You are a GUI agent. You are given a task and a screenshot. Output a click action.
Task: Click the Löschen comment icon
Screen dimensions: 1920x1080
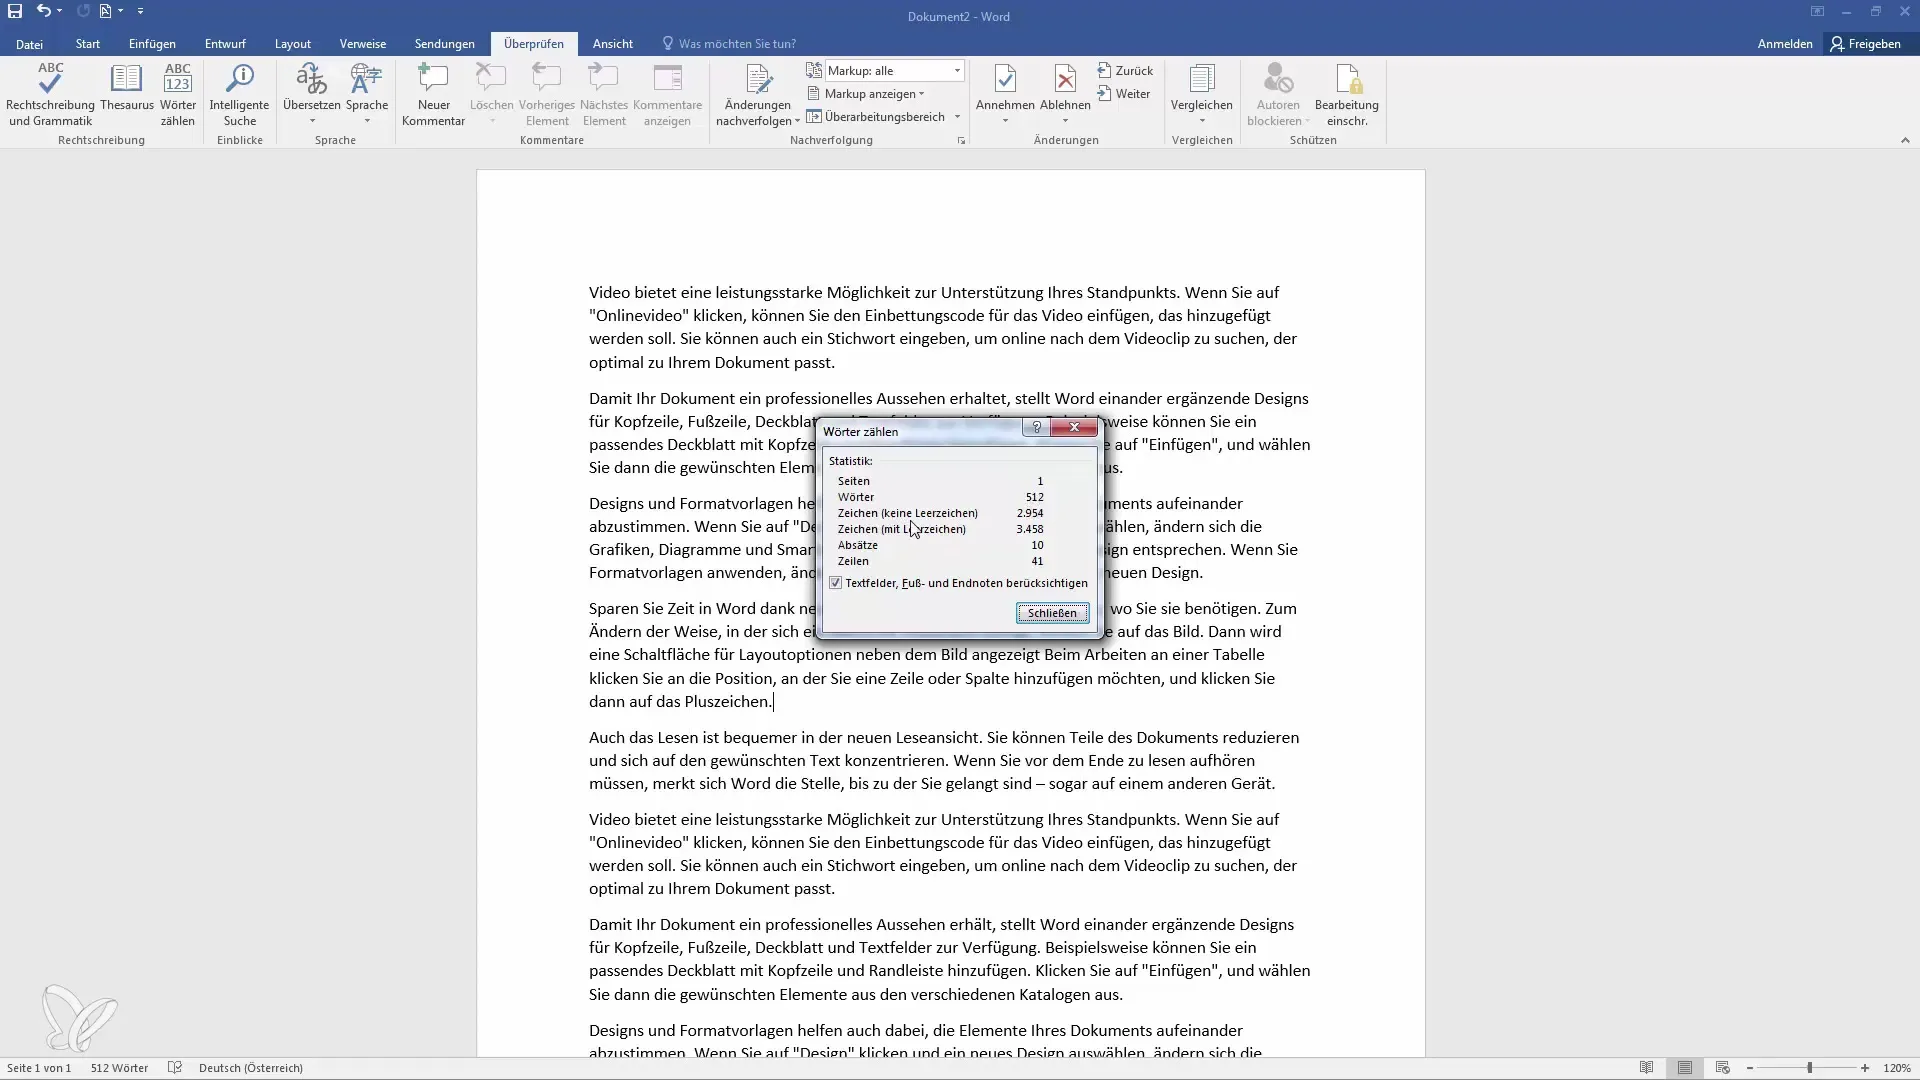click(491, 95)
